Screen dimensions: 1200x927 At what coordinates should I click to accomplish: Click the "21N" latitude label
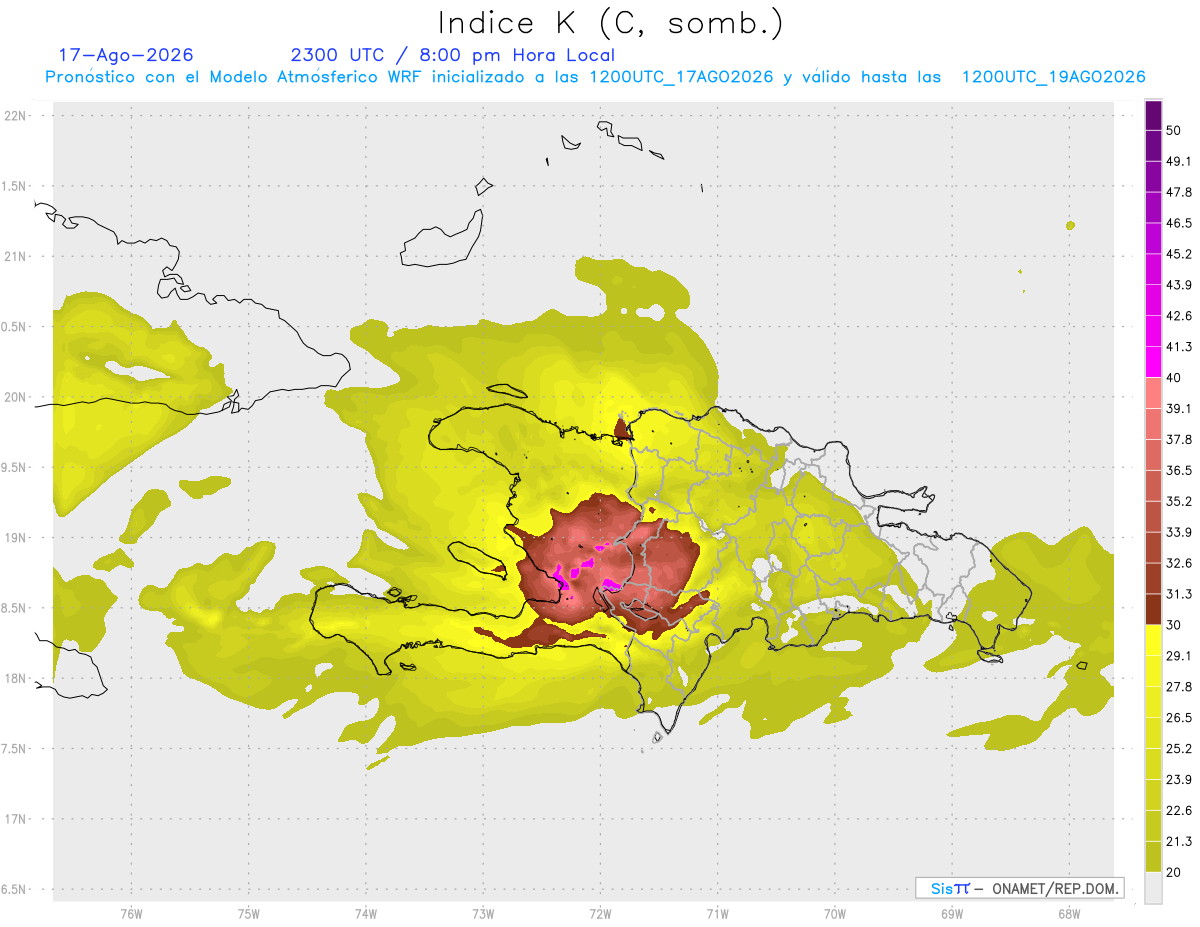[x=14, y=256]
